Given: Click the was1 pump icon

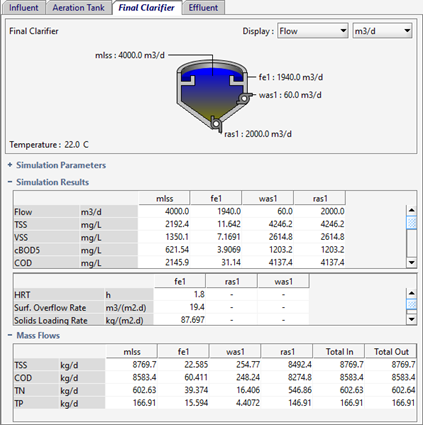Looking at the screenshot, I should coord(244,98).
